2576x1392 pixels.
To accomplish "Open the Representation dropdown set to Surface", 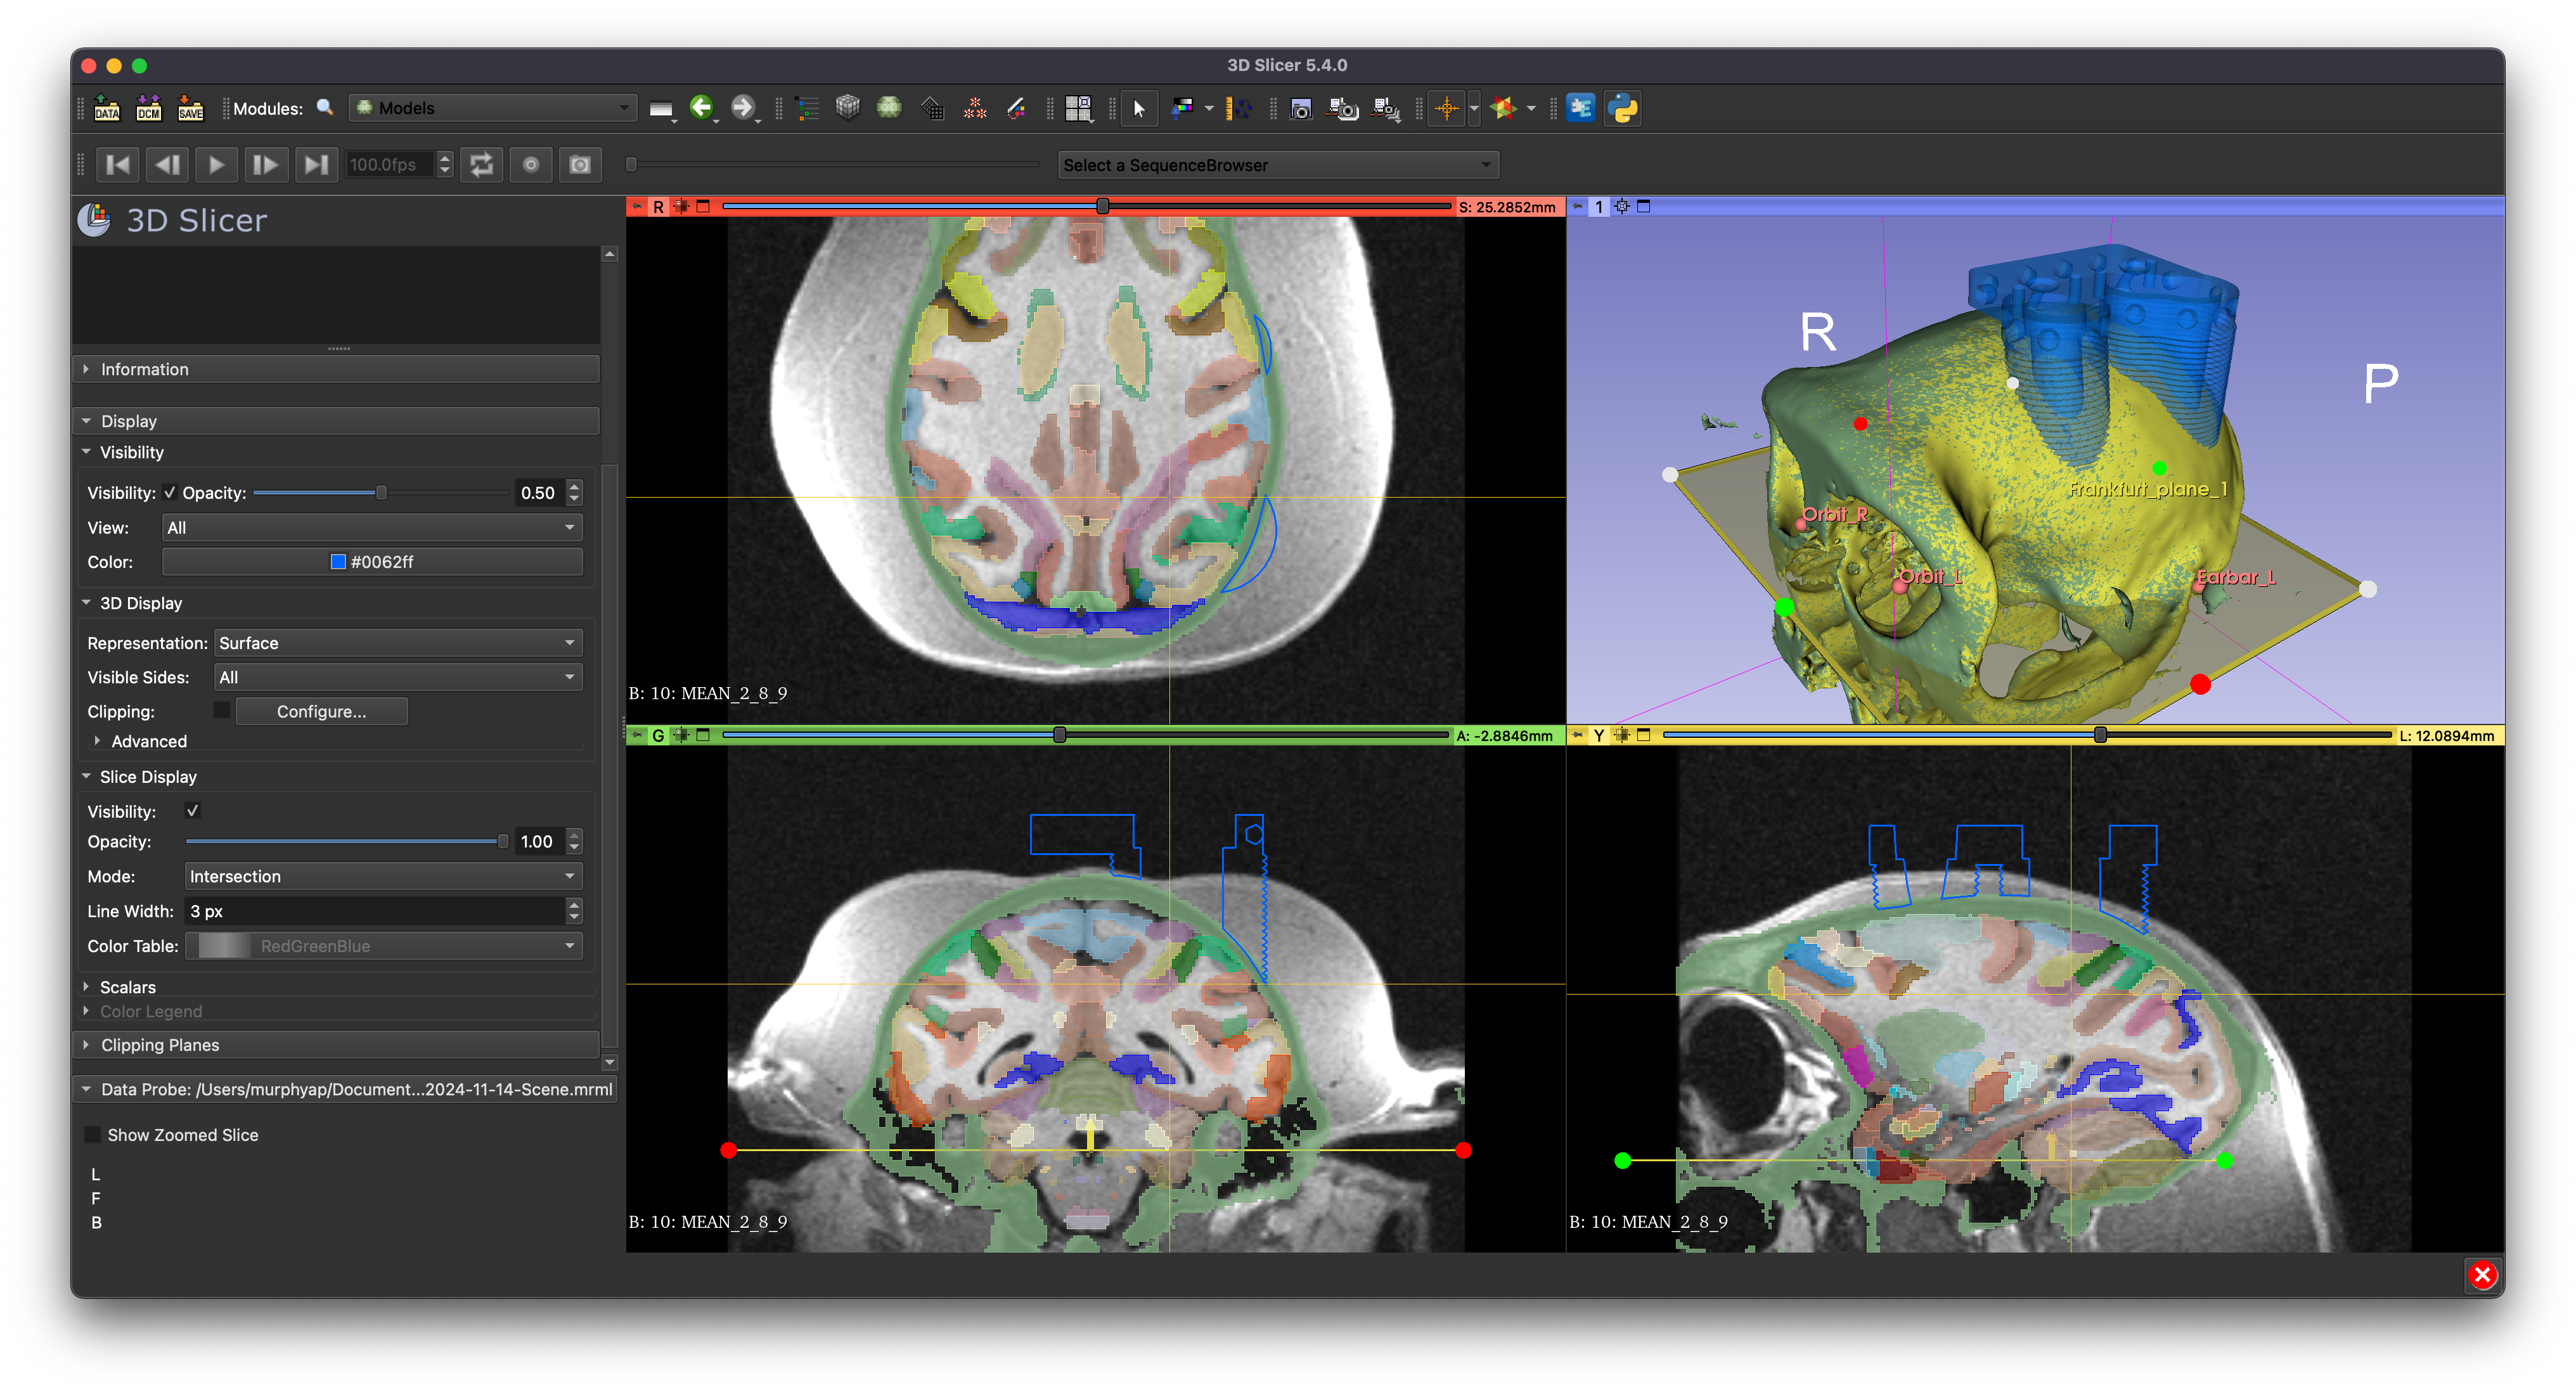I will pyautogui.click(x=398, y=643).
